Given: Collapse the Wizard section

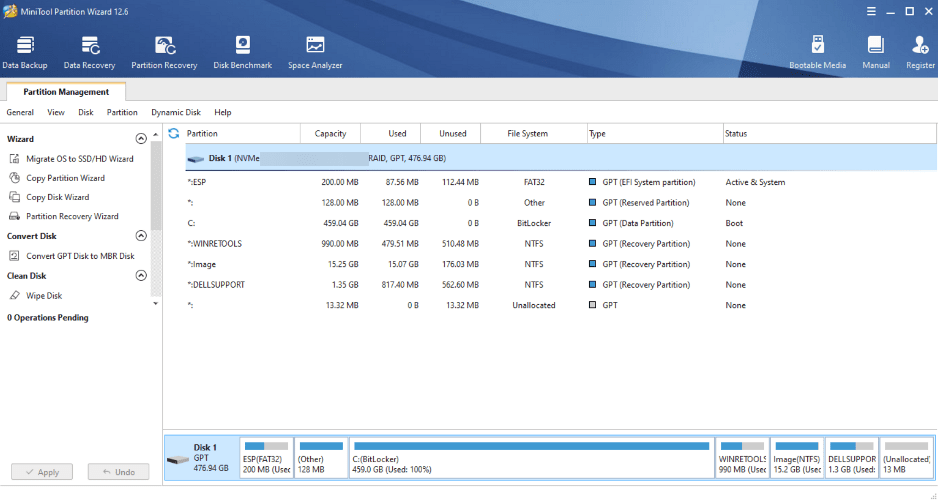Looking at the screenshot, I should click(x=141, y=139).
